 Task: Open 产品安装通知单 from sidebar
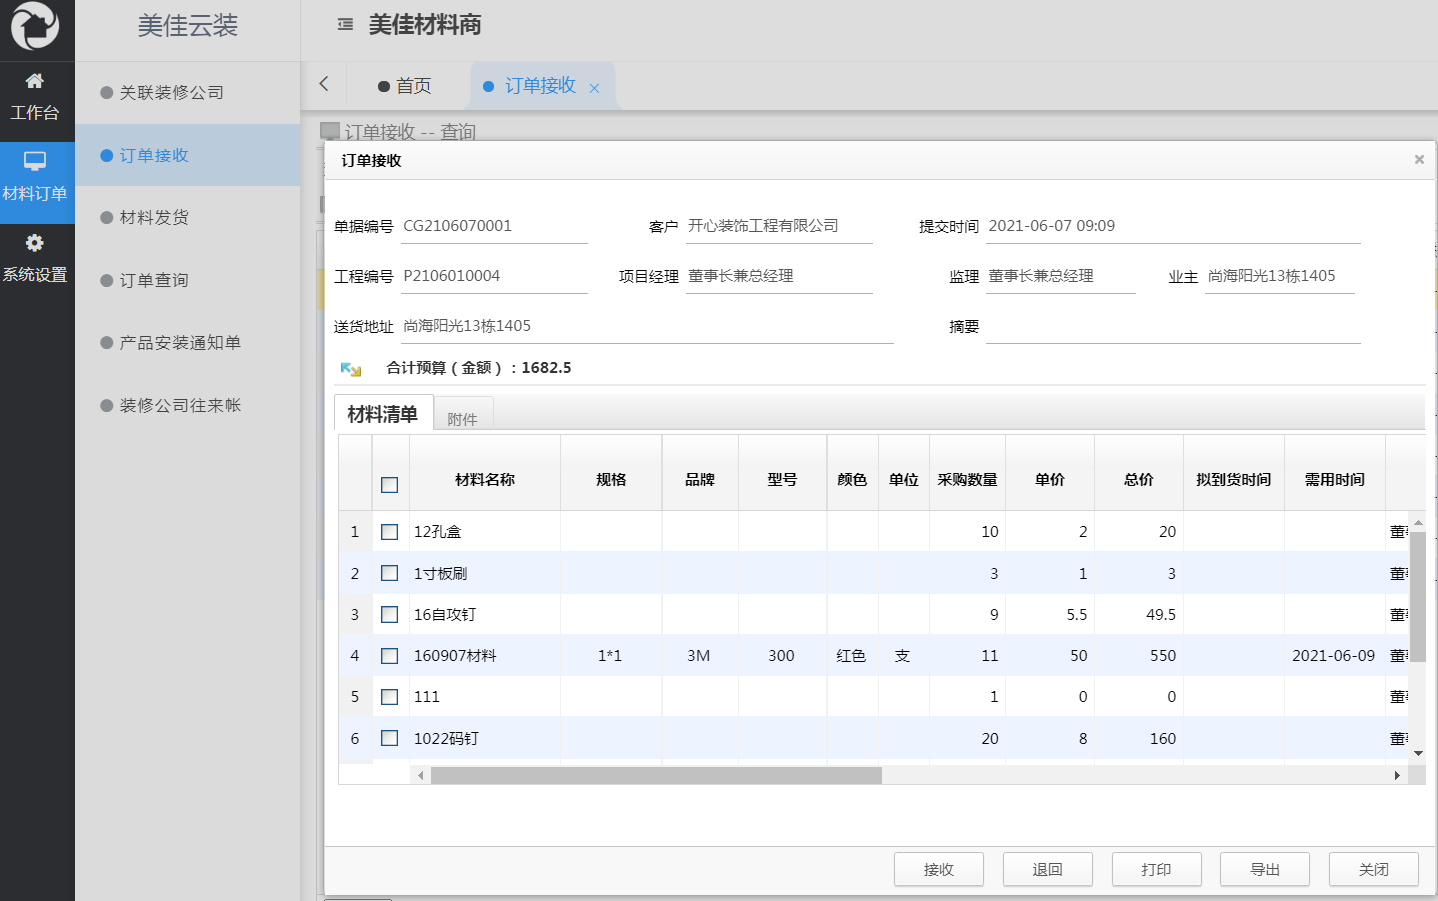180,342
